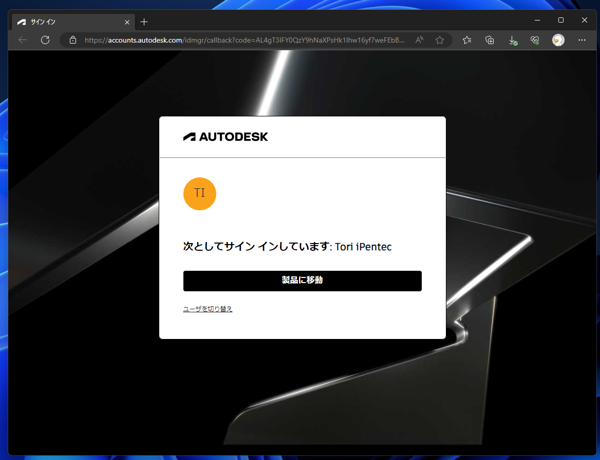The height and width of the screenshot is (460, 600).
Task: Maximize the browser window
Action: (561, 20)
